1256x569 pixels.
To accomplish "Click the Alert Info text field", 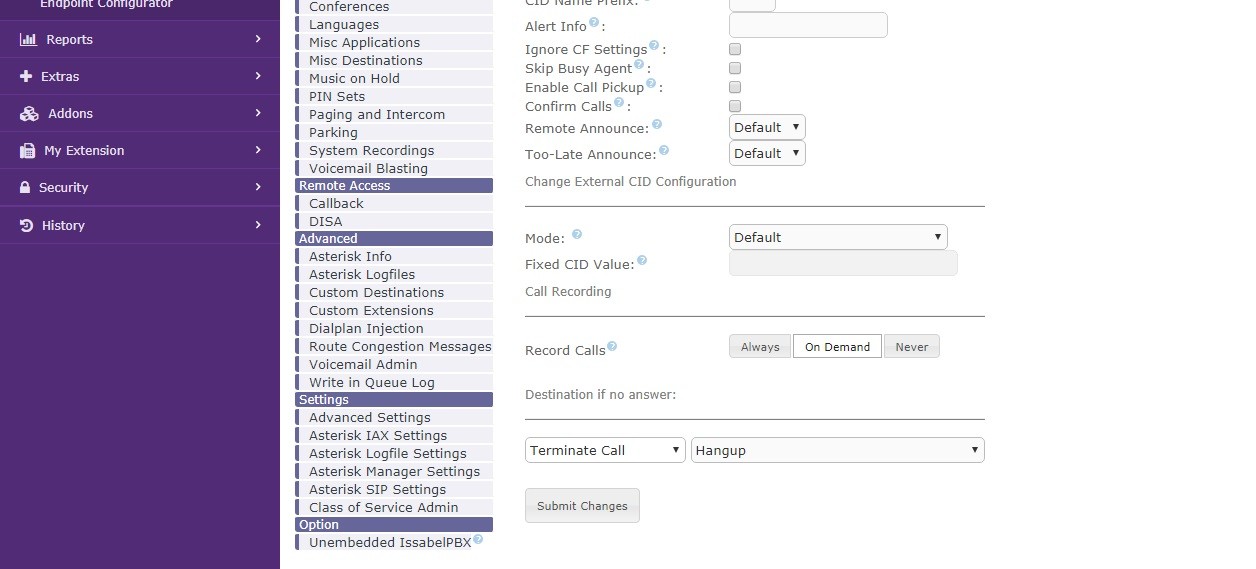I will pyautogui.click(x=808, y=25).
